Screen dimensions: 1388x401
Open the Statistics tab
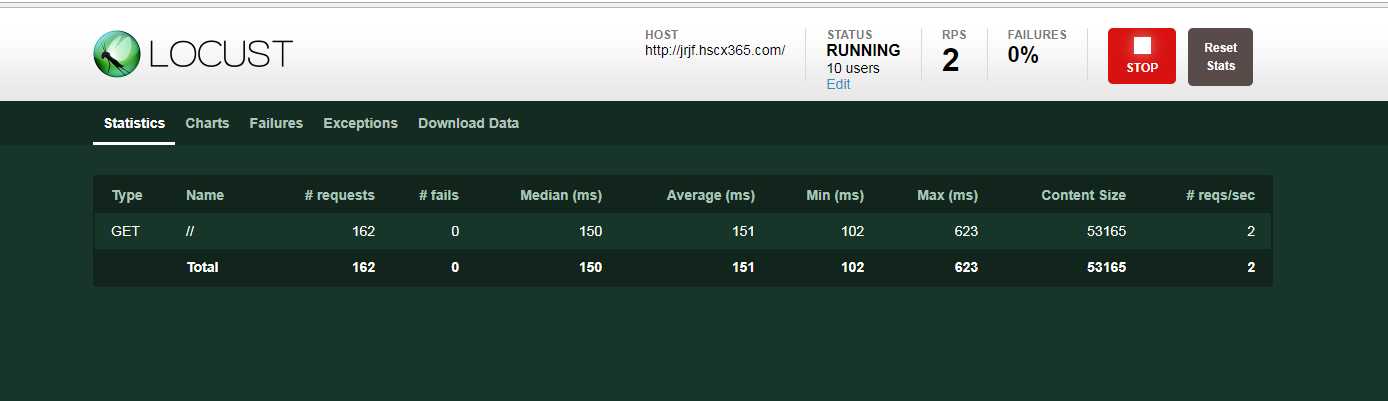[134, 123]
